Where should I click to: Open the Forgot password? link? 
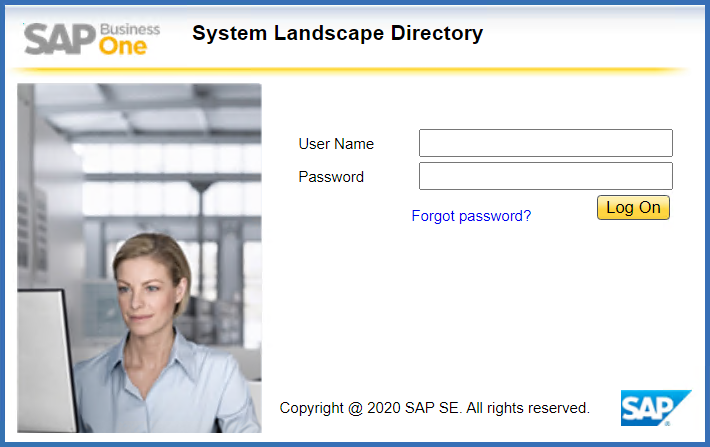click(x=471, y=215)
